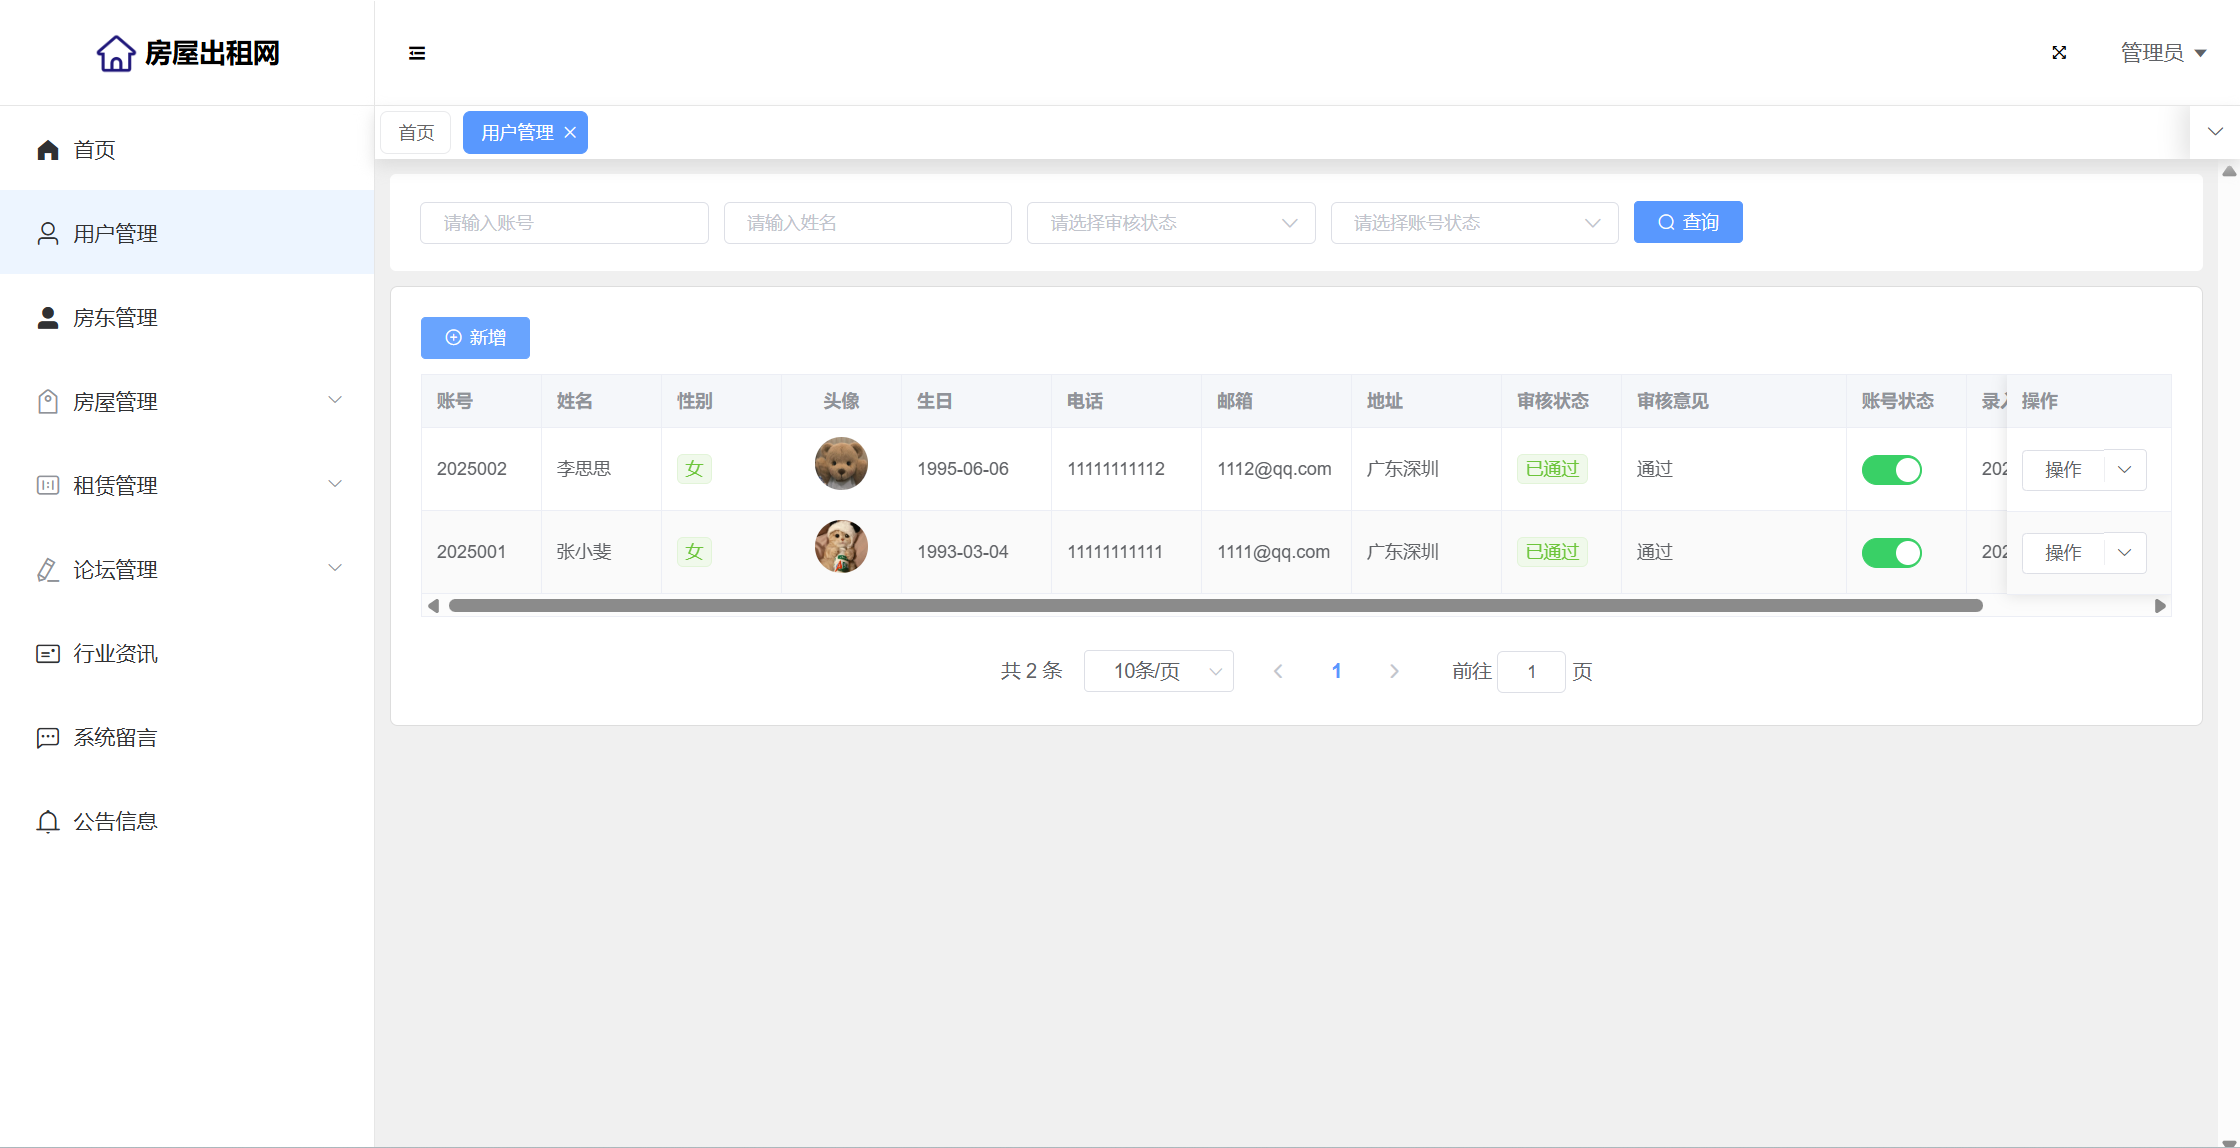Click the 查询 search button
The width and height of the screenshot is (2240, 1148).
point(1687,222)
